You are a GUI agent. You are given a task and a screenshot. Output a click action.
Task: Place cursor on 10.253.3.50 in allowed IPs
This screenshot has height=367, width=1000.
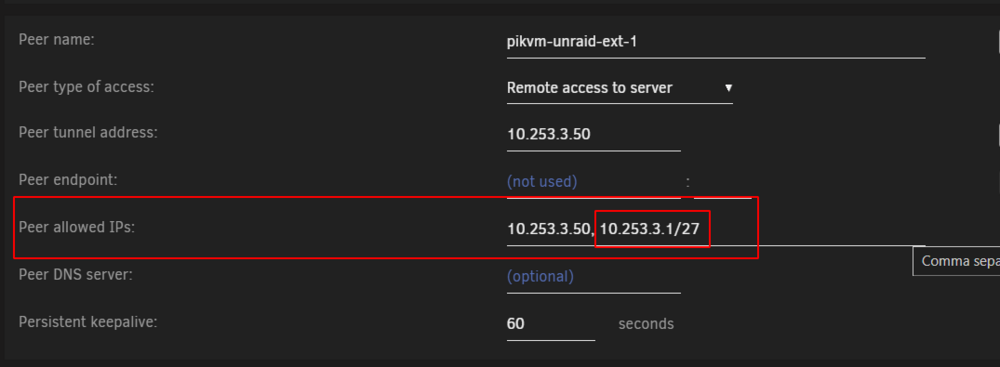(x=548, y=229)
